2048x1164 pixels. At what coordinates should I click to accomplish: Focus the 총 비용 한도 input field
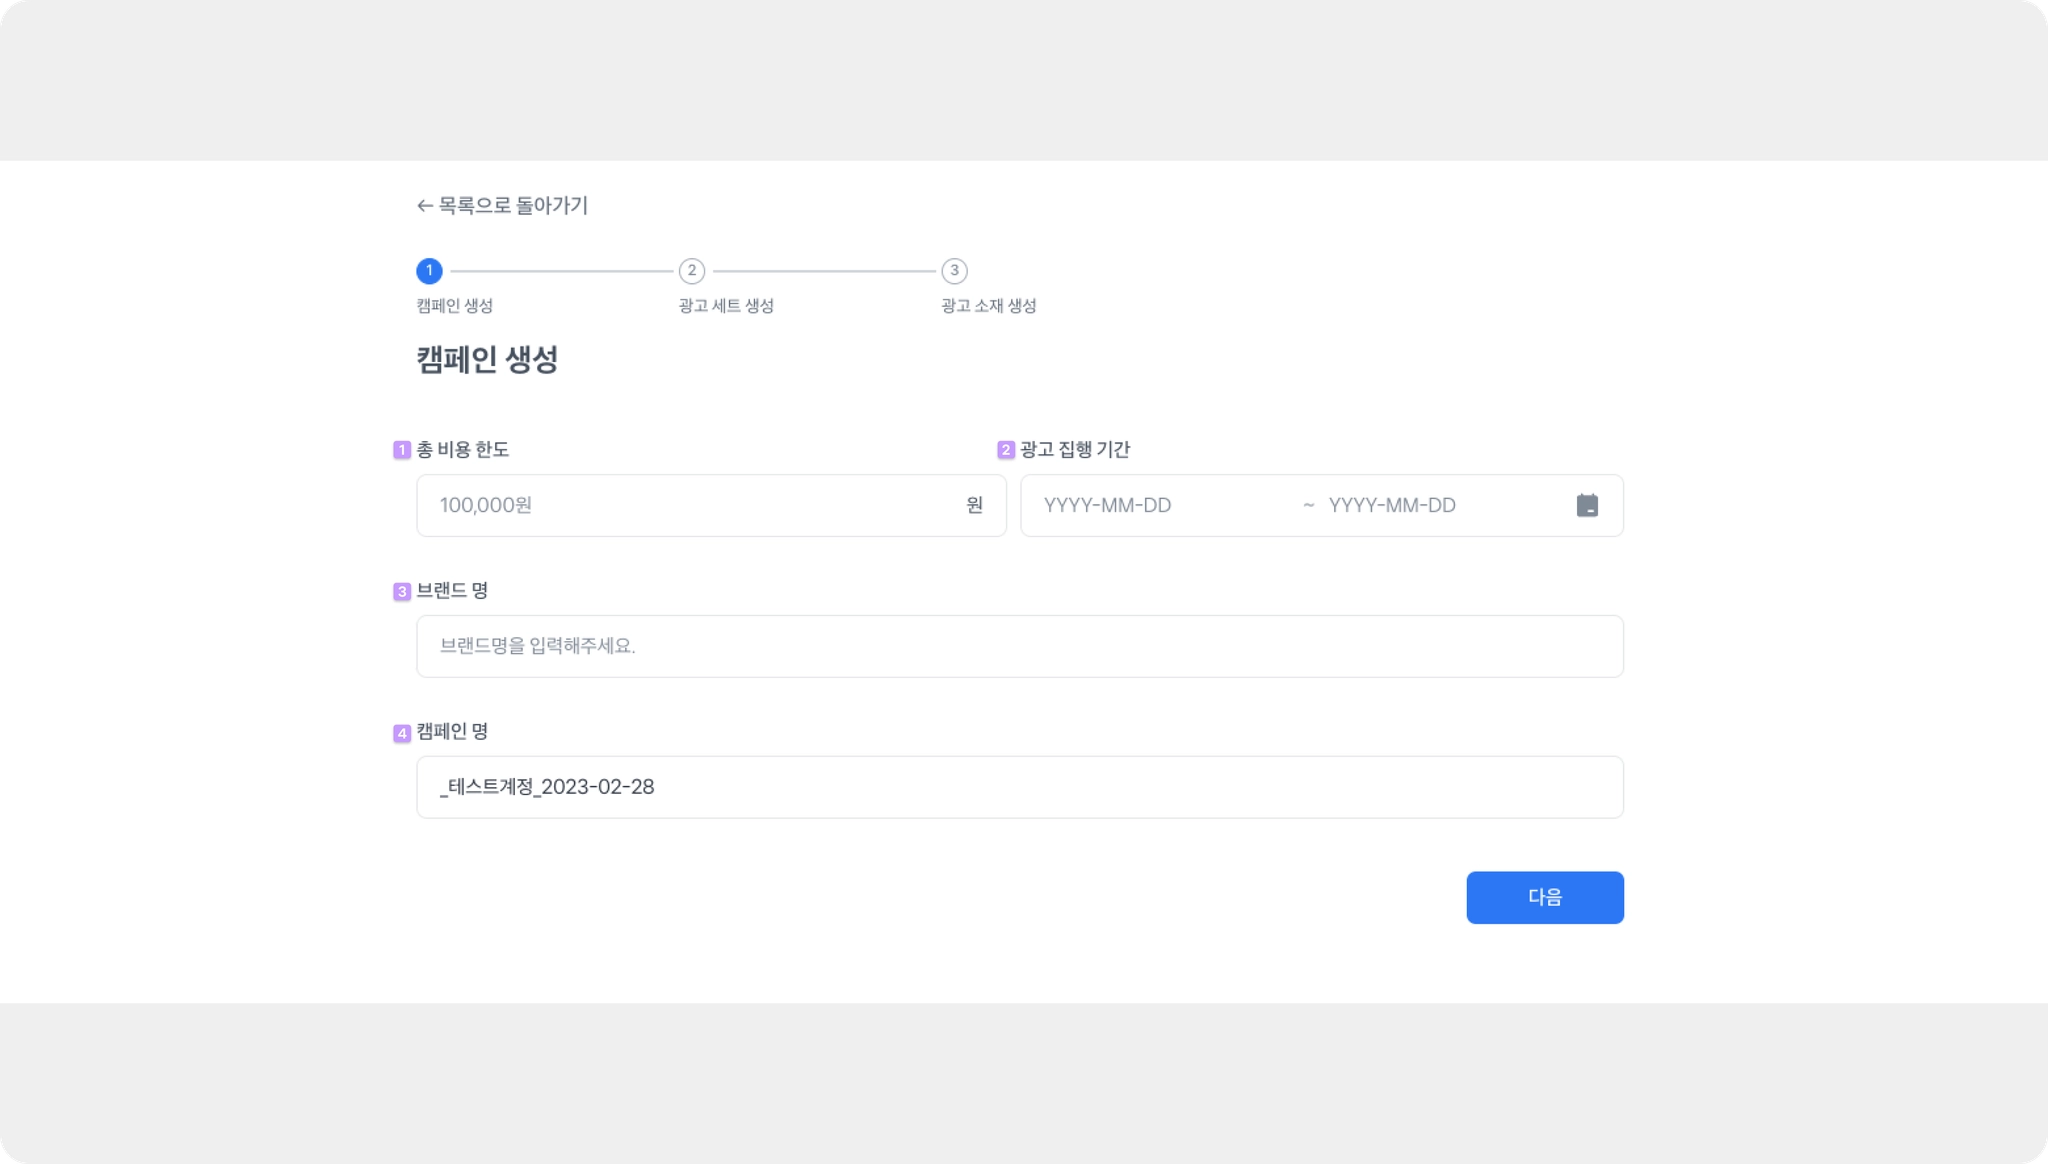point(690,505)
